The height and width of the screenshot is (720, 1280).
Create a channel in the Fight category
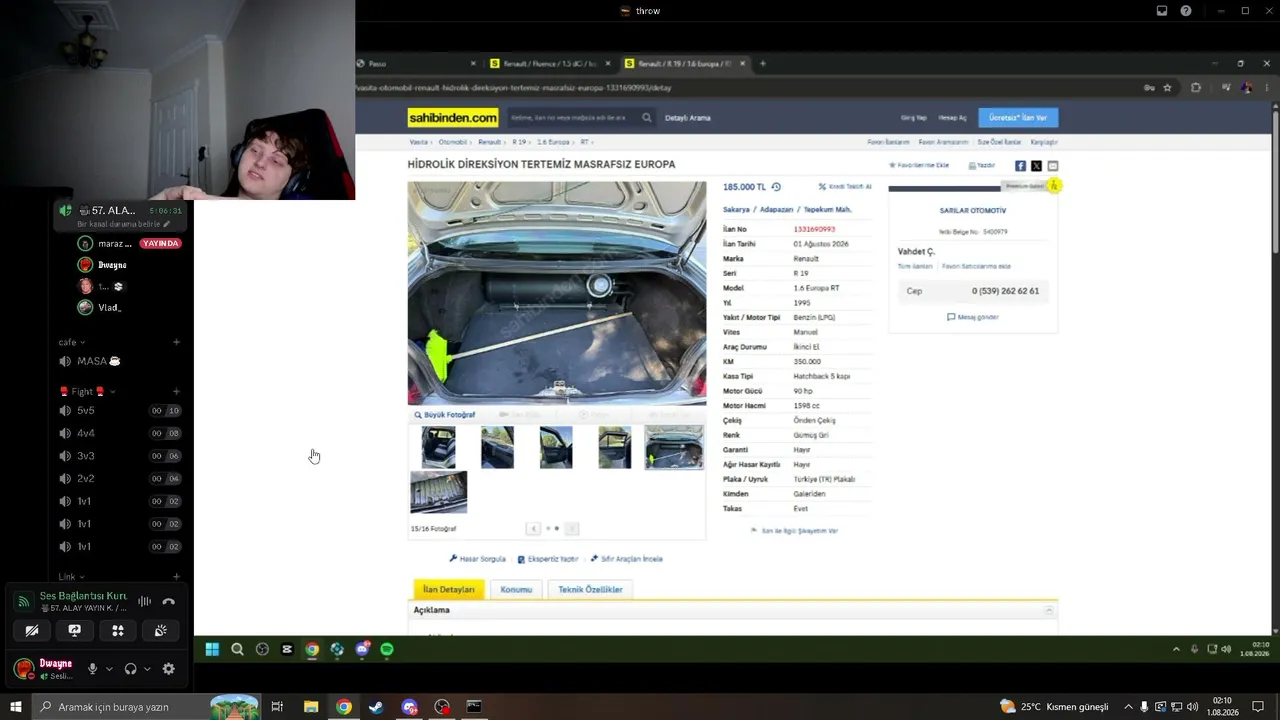pyautogui.click(x=176, y=391)
